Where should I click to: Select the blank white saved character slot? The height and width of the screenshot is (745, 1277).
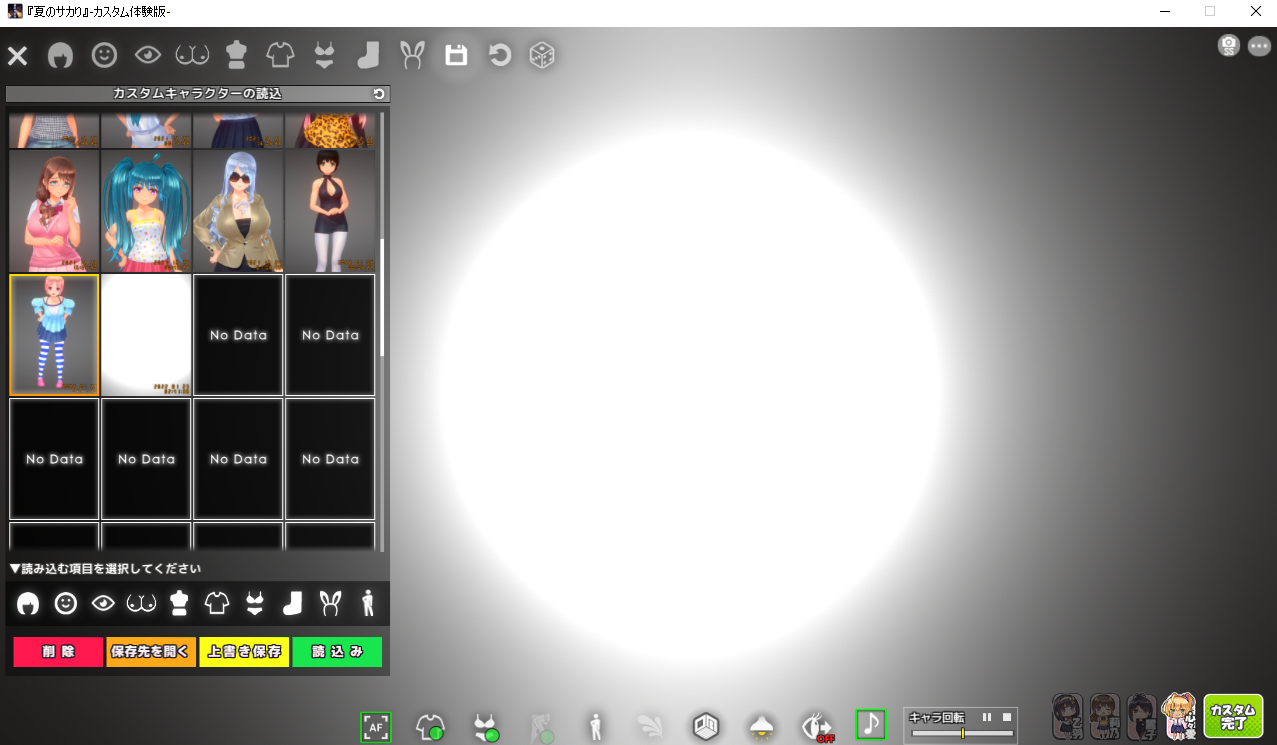(146, 335)
